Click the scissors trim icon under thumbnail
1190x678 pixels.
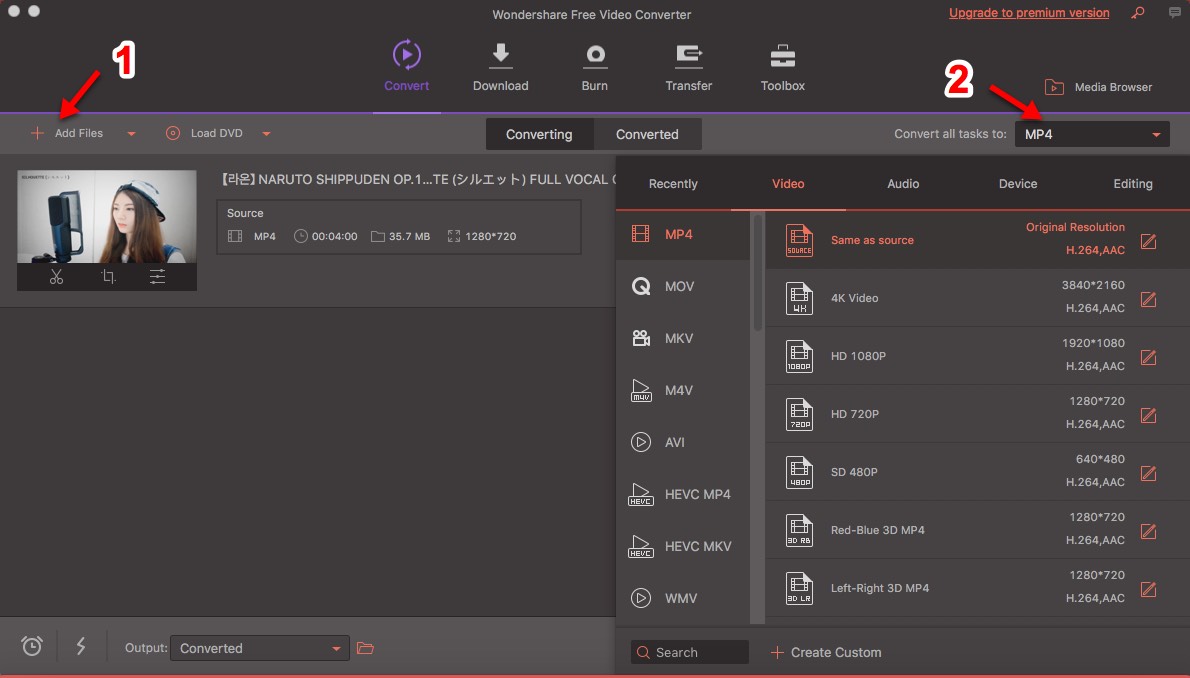tap(56, 277)
